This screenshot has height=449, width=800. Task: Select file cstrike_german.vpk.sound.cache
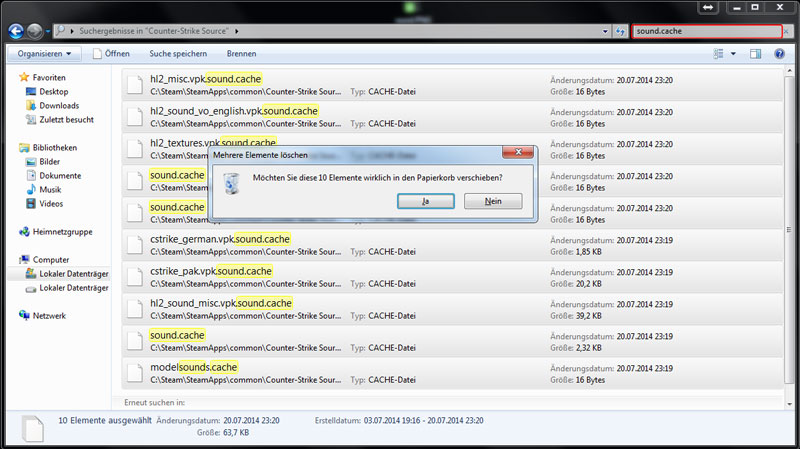pos(452,245)
